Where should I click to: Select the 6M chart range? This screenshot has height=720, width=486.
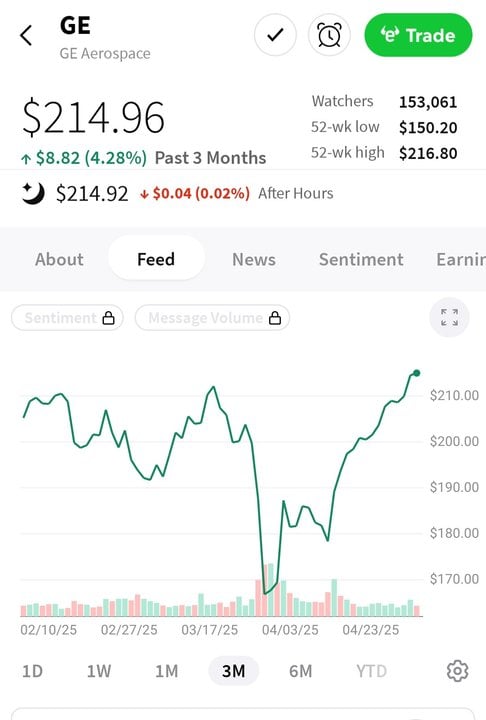coord(300,671)
